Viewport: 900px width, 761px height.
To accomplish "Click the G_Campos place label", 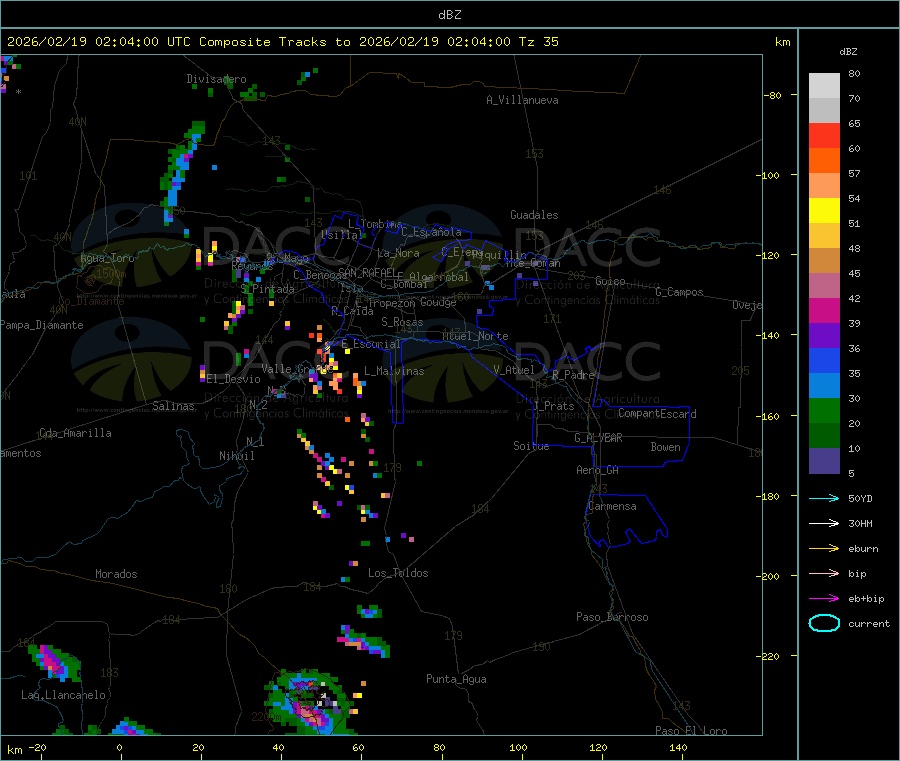I will pos(680,292).
